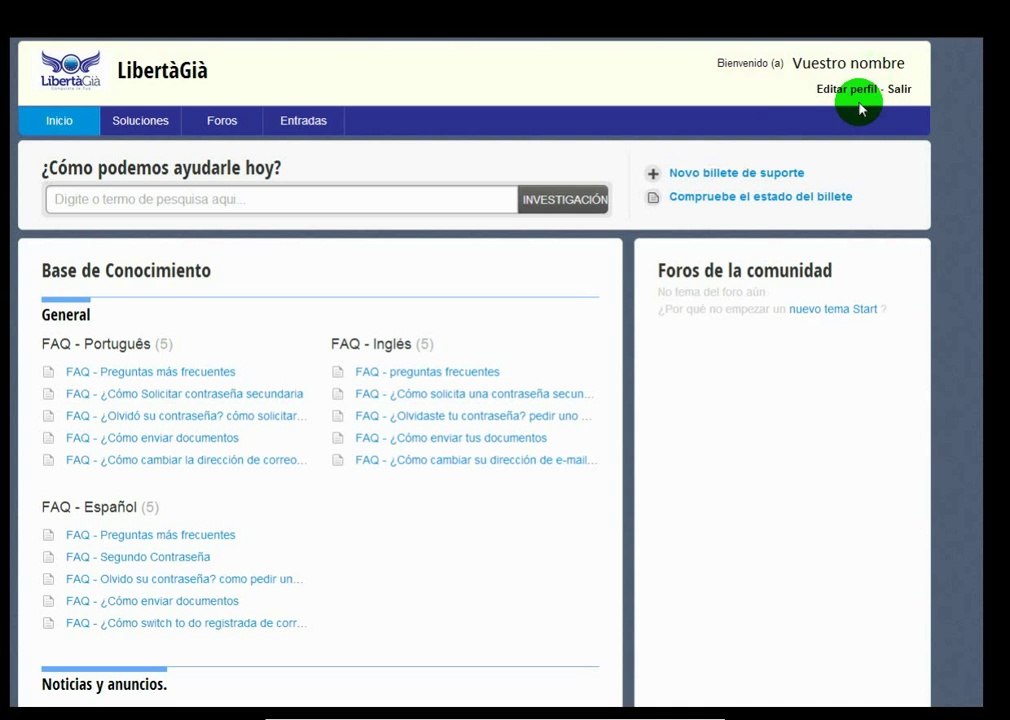The image size is (1010, 720).
Task: Click the page icon next to '¿Olvidaste tu contraseña? pedir uno'
Action: [338, 415]
